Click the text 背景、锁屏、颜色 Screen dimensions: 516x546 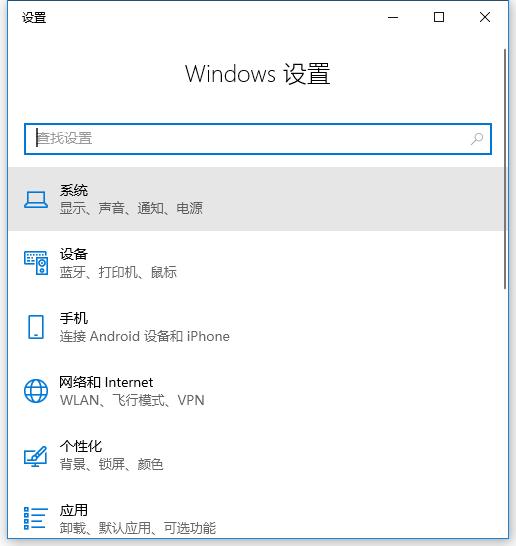[111, 464]
